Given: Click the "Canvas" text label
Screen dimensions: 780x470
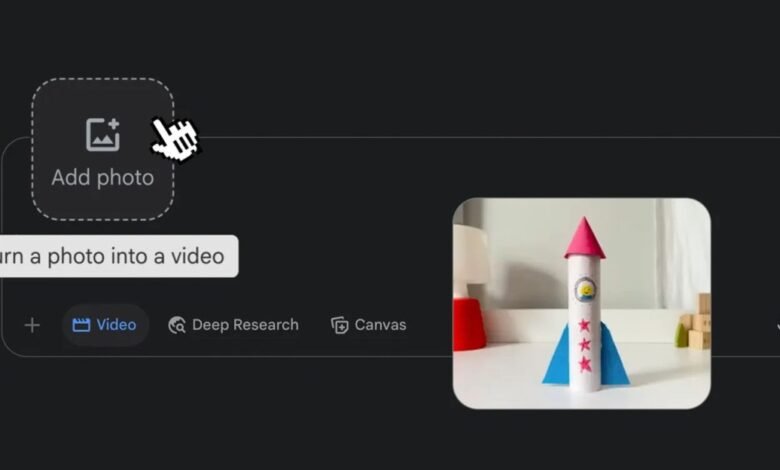Looking at the screenshot, I should 381,325.
